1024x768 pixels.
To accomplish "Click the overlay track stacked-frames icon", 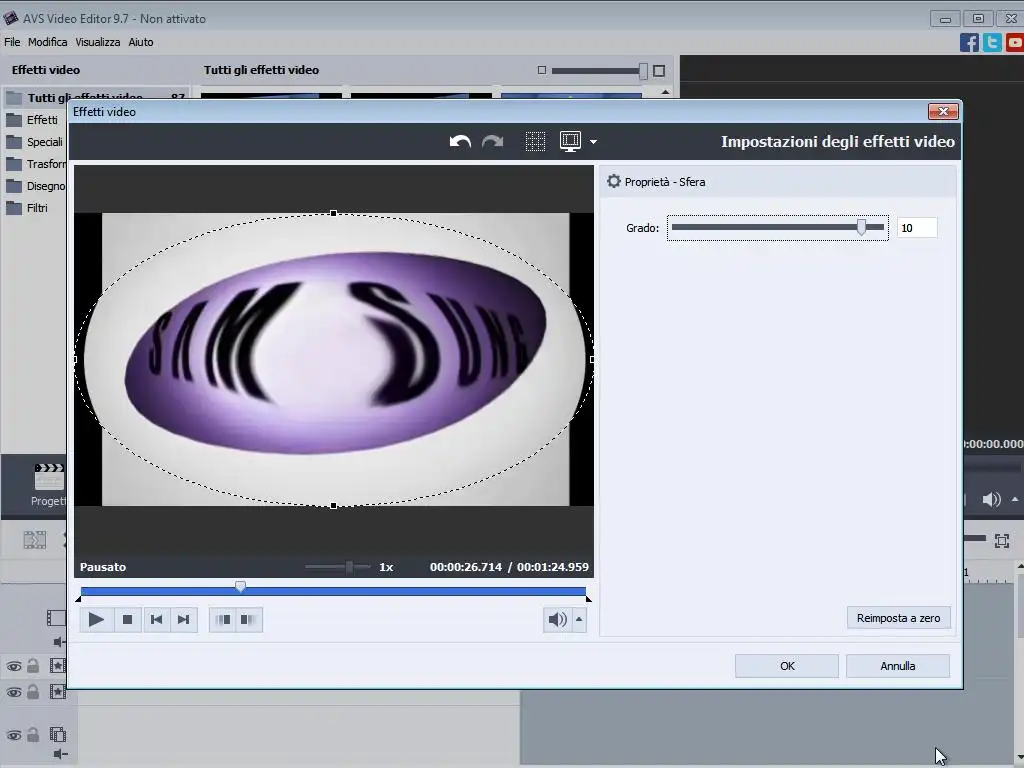I will click(57, 735).
